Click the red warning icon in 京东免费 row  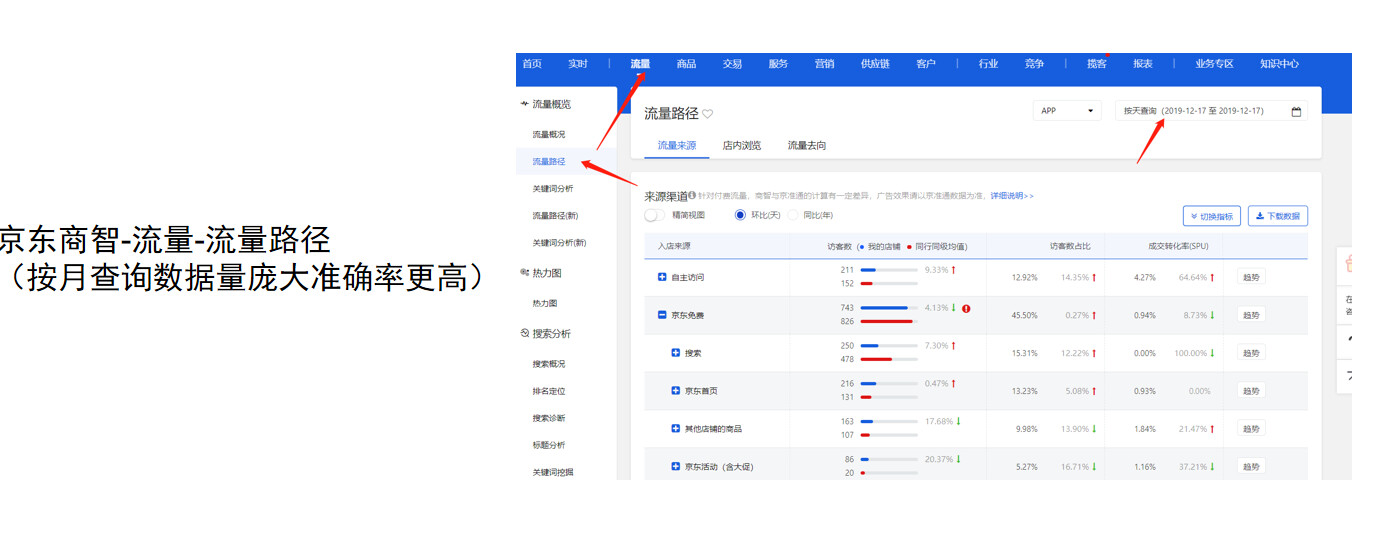(x=966, y=308)
